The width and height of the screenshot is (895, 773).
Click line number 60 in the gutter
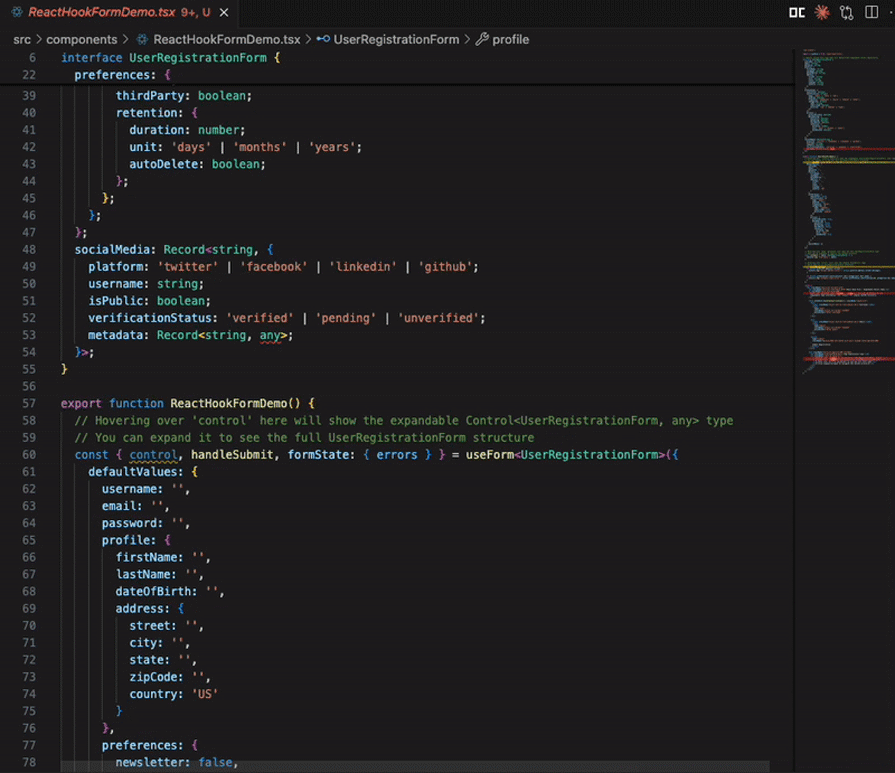28,455
